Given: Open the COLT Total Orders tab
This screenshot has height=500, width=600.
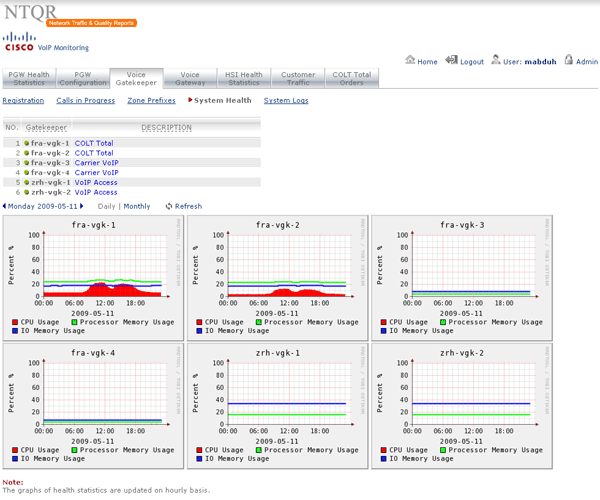Looking at the screenshot, I should (x=353, y=79).
